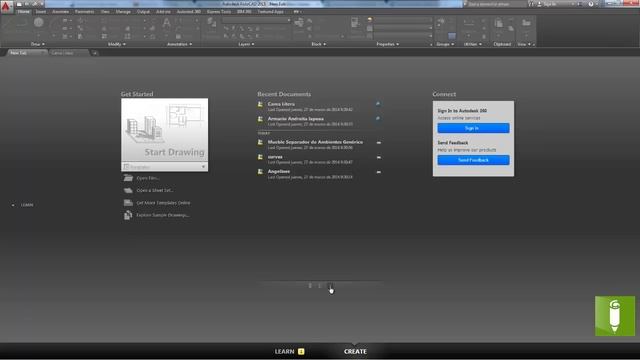Image resolution: width=640 pixels, height=360 pixels.
Task: Click Explore Sample Drawings link
Action: point(162,215)
